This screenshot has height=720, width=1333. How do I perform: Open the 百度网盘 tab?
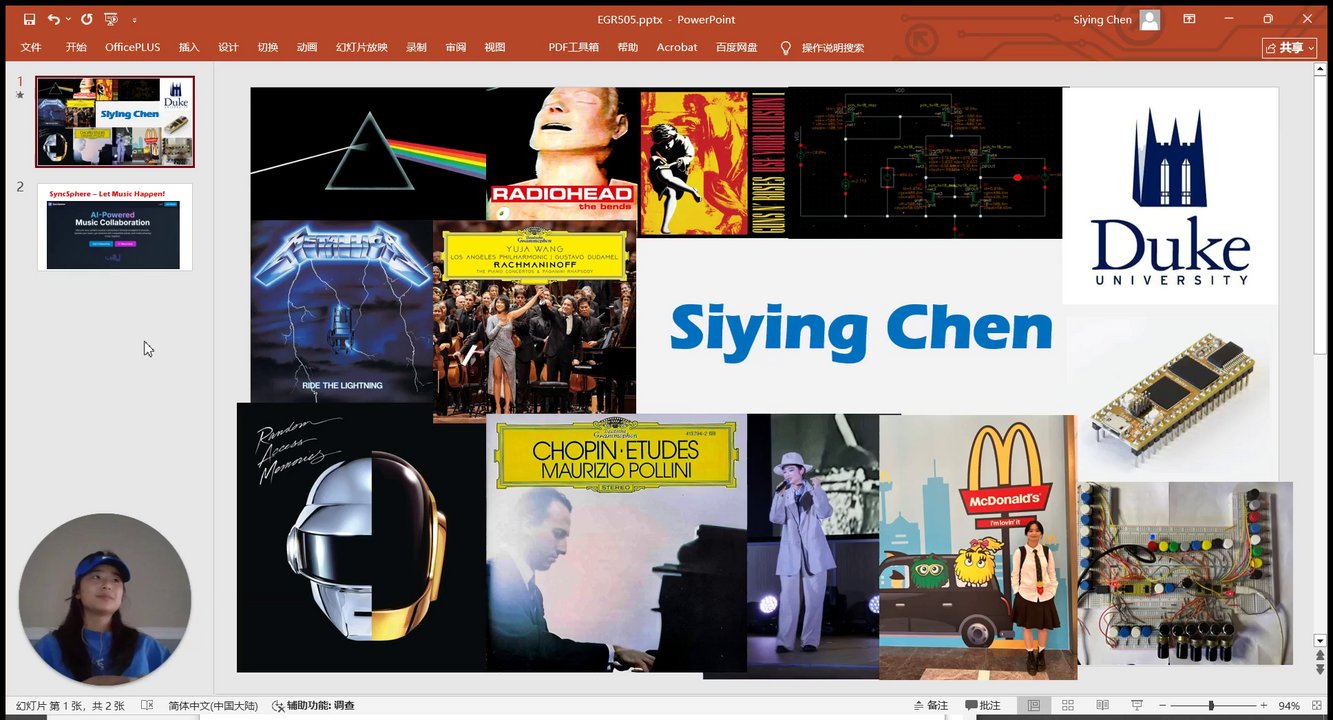[x=737, y=47]
